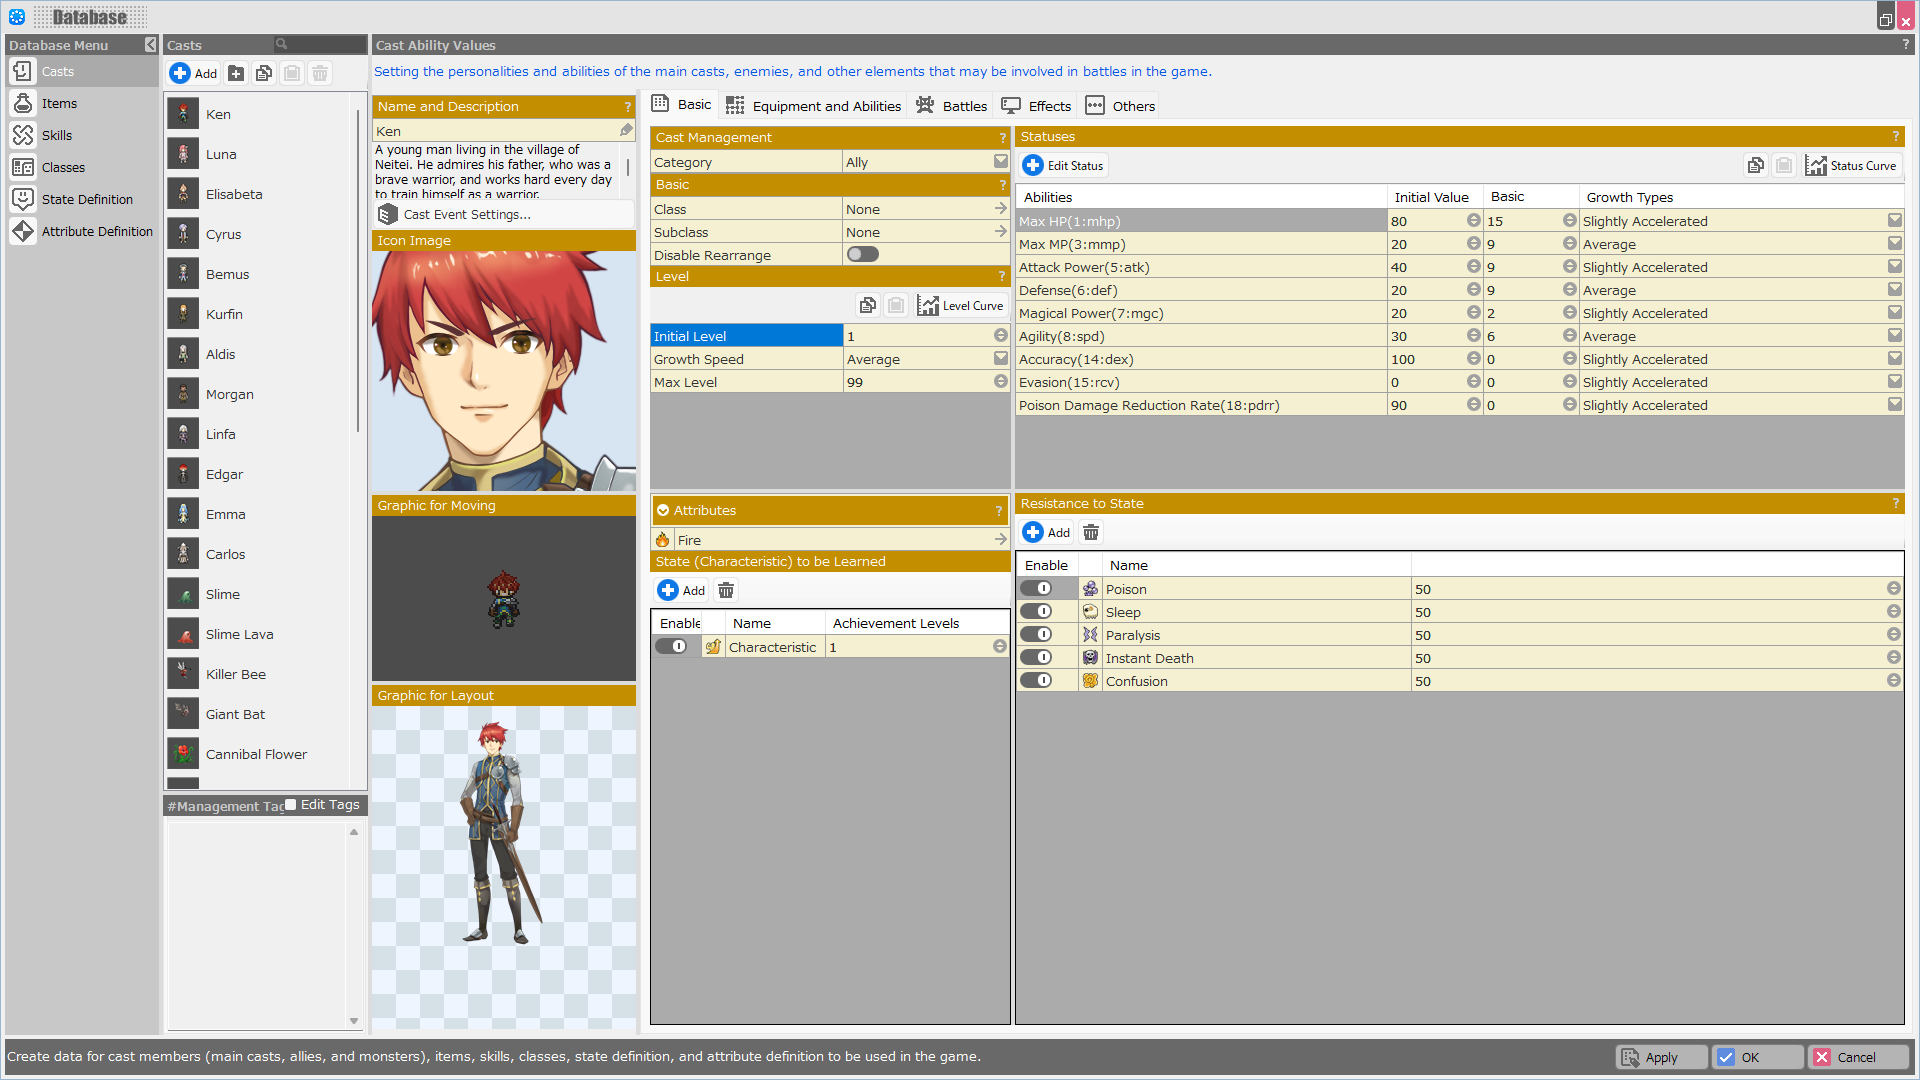Viewport: 1920px width, 1080px height.
Task: Open Max HP growth type dropdown
Action: (x=1894, y=221)
